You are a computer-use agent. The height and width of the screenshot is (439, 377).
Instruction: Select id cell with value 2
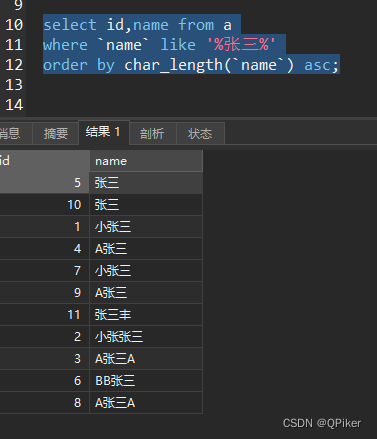[44, 337]
